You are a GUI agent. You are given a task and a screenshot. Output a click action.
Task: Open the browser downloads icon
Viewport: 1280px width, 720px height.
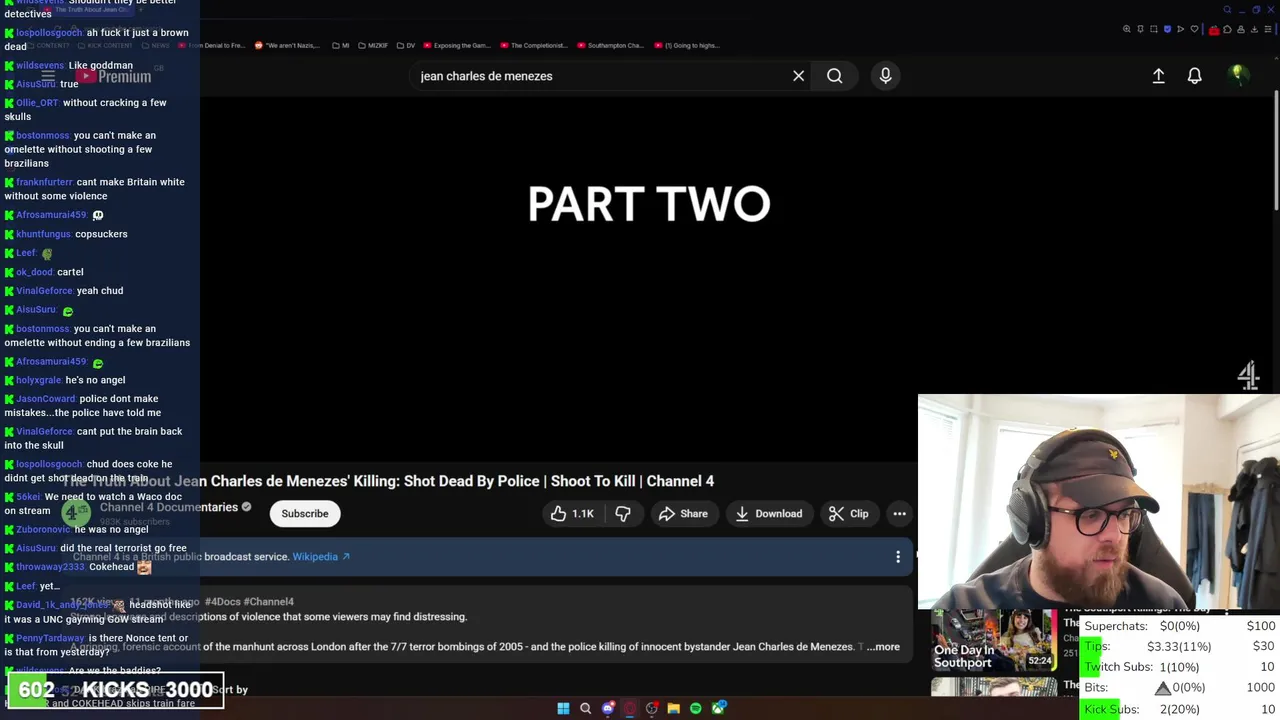click(x=1254, y=29)
